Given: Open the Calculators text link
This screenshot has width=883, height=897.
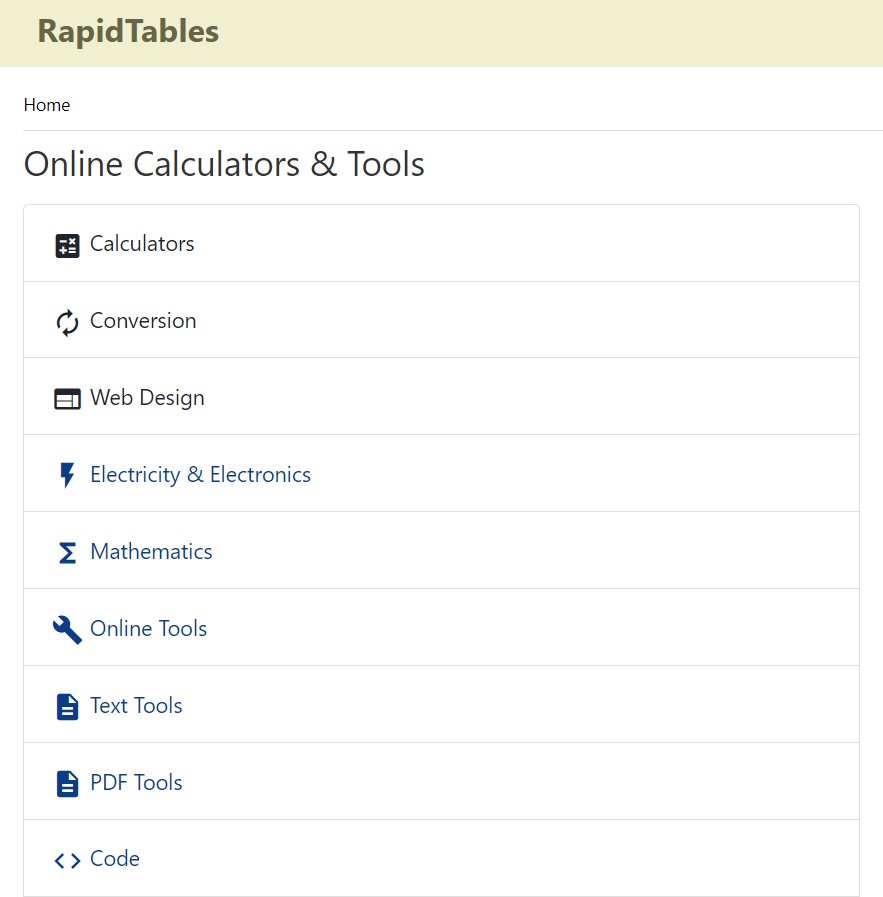Looking at the screenshot, I should pyautogui.click(x=142, y=244).
